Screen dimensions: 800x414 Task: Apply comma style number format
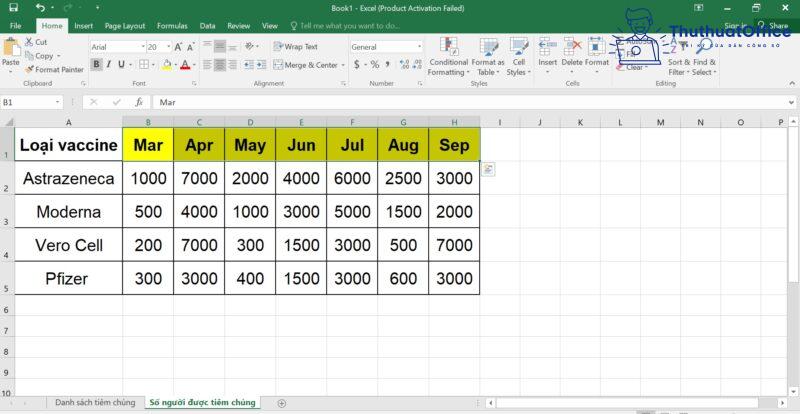pyautogui.click(x=388, y=64)
